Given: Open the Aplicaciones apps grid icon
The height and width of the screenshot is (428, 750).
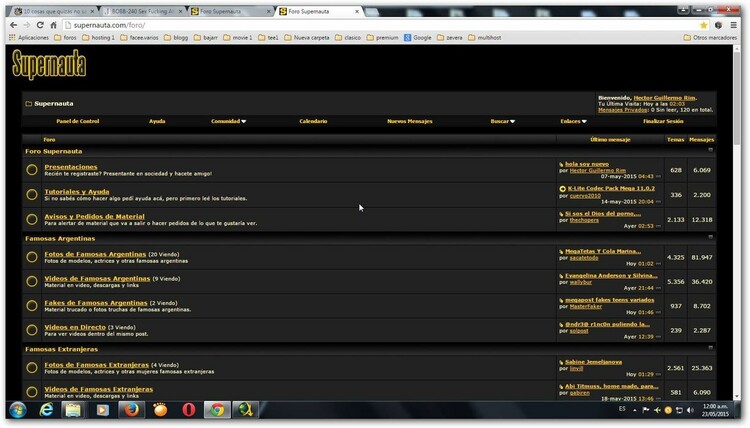Looking at the screenshot, I should [x=12, y=37].
